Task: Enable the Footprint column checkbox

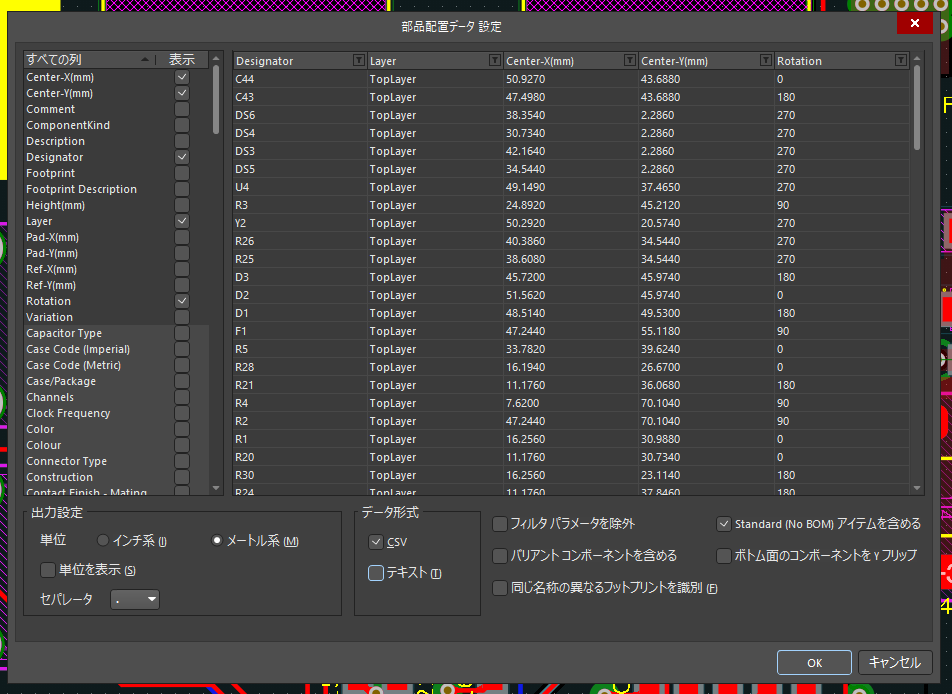Action: (182, 173)
